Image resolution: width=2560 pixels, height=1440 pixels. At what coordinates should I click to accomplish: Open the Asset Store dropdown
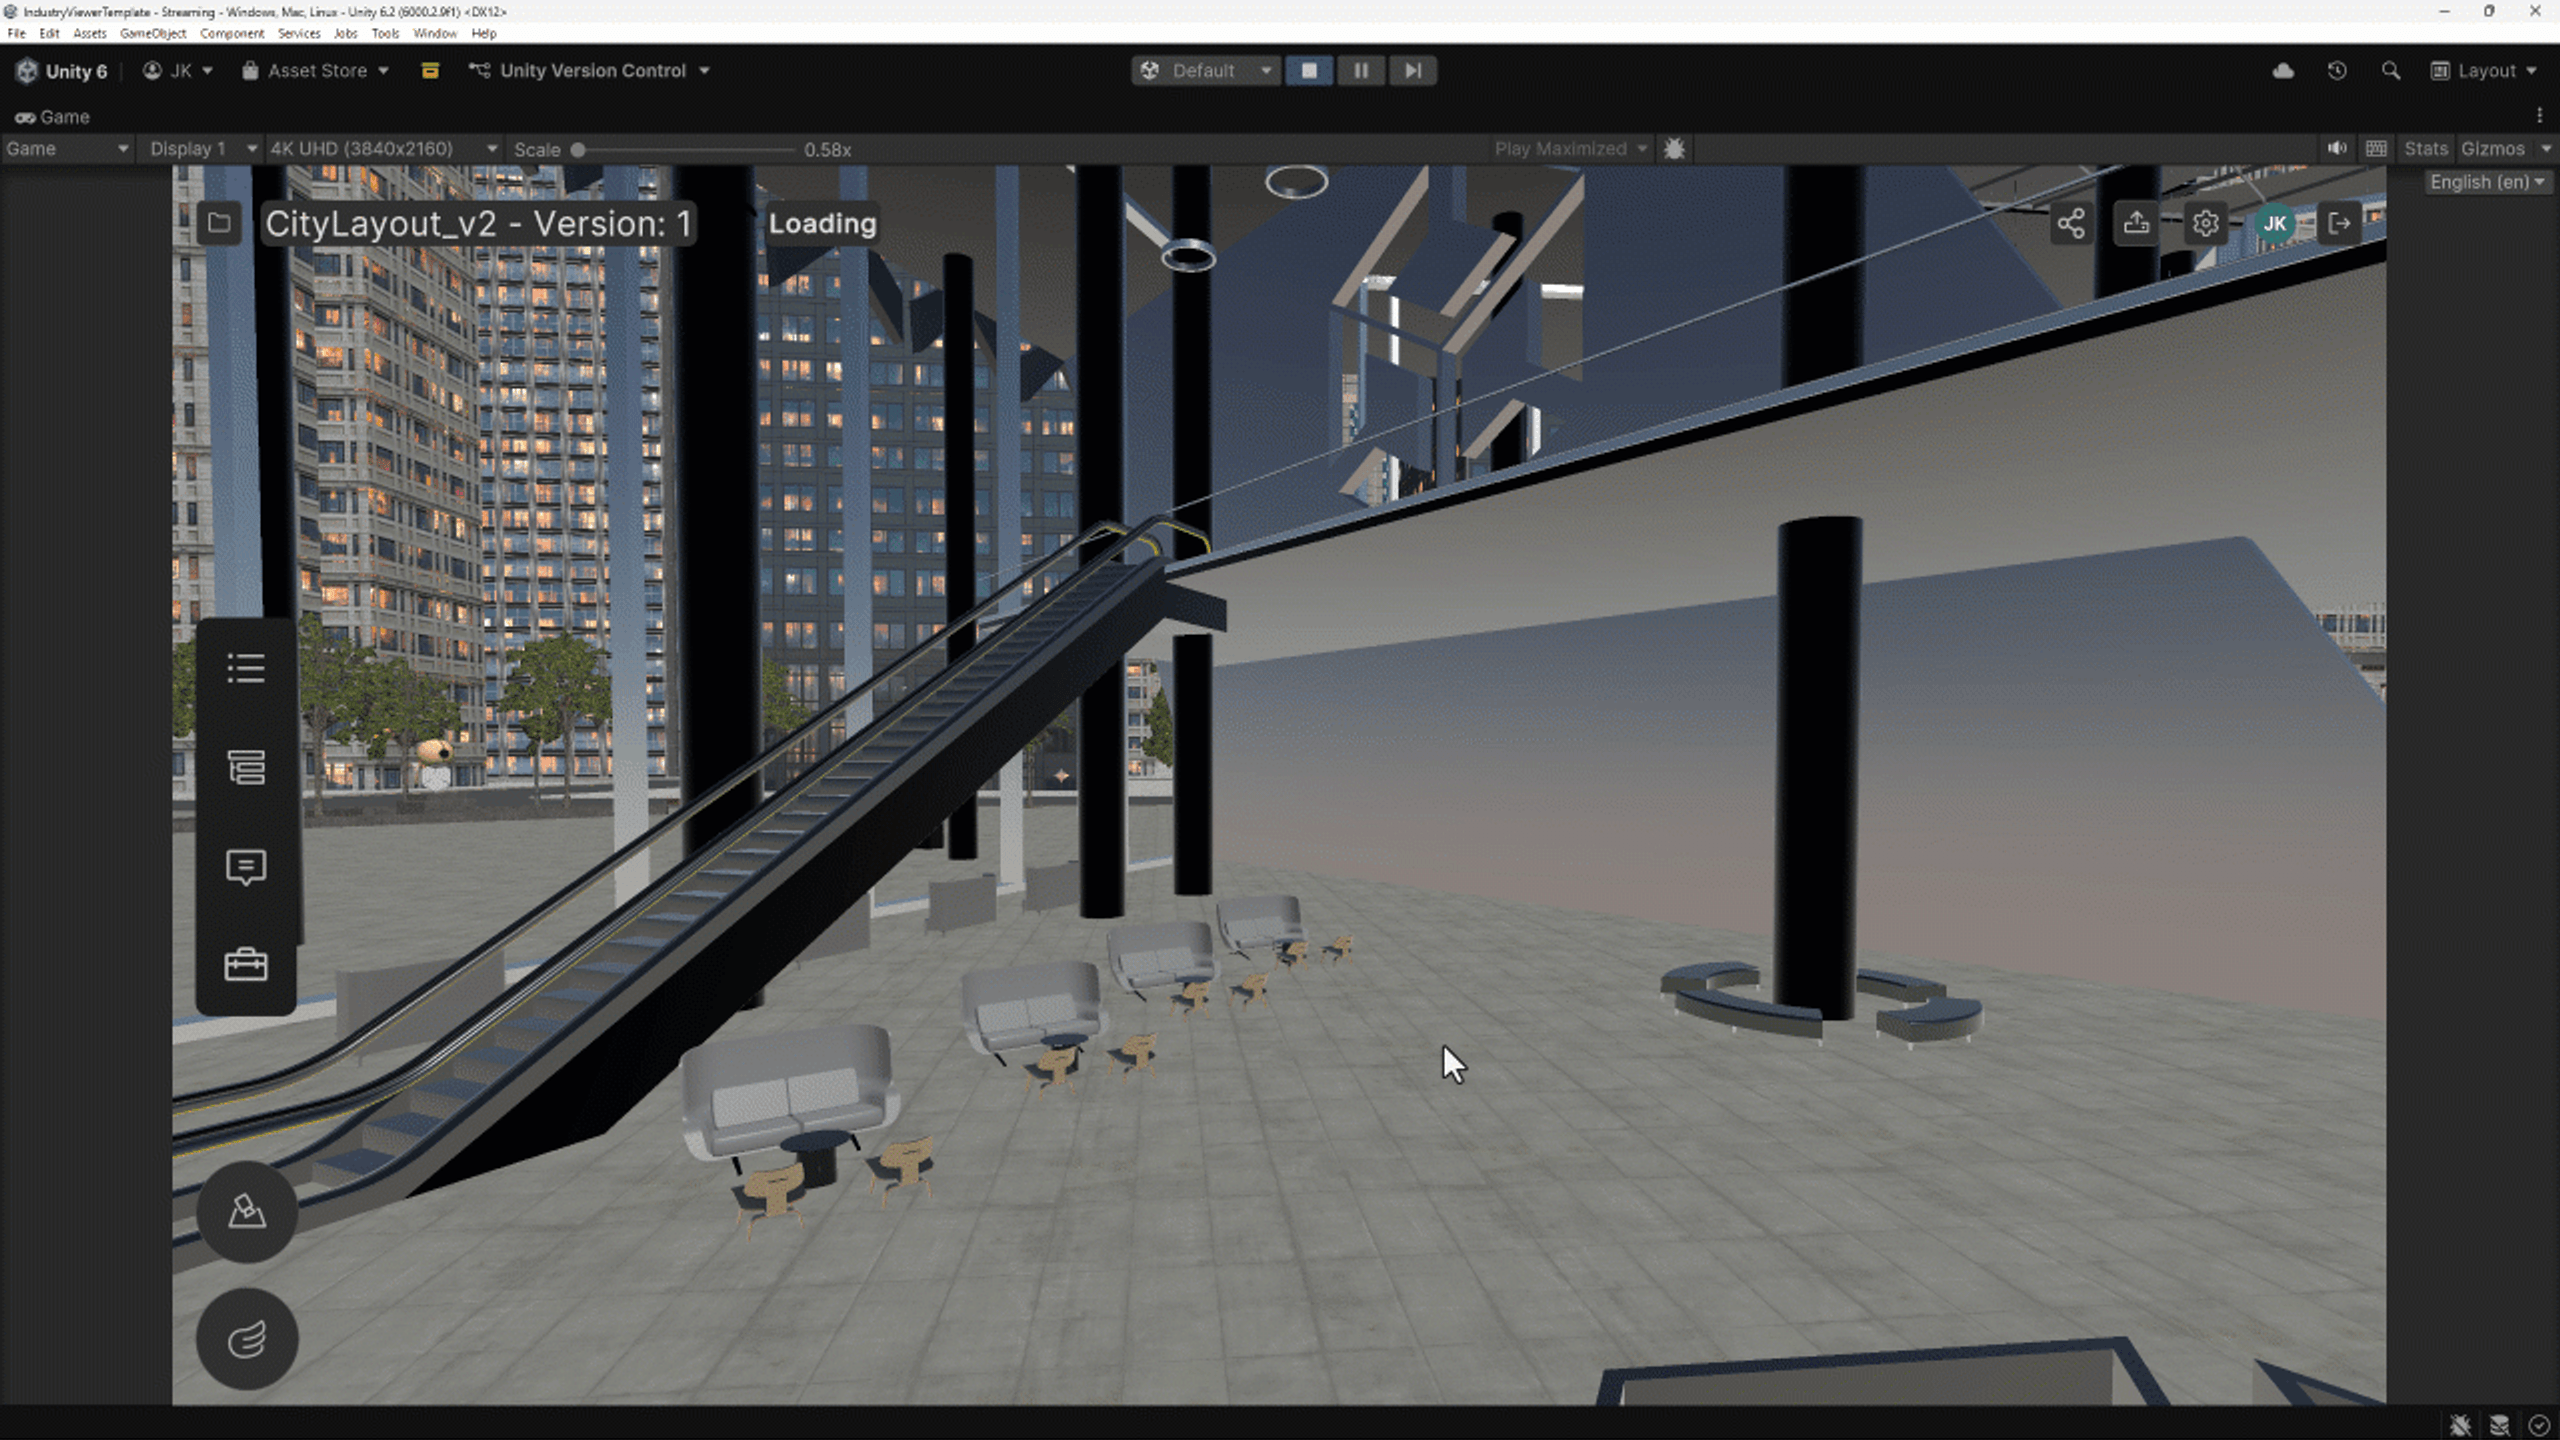[x=315, y=71]
